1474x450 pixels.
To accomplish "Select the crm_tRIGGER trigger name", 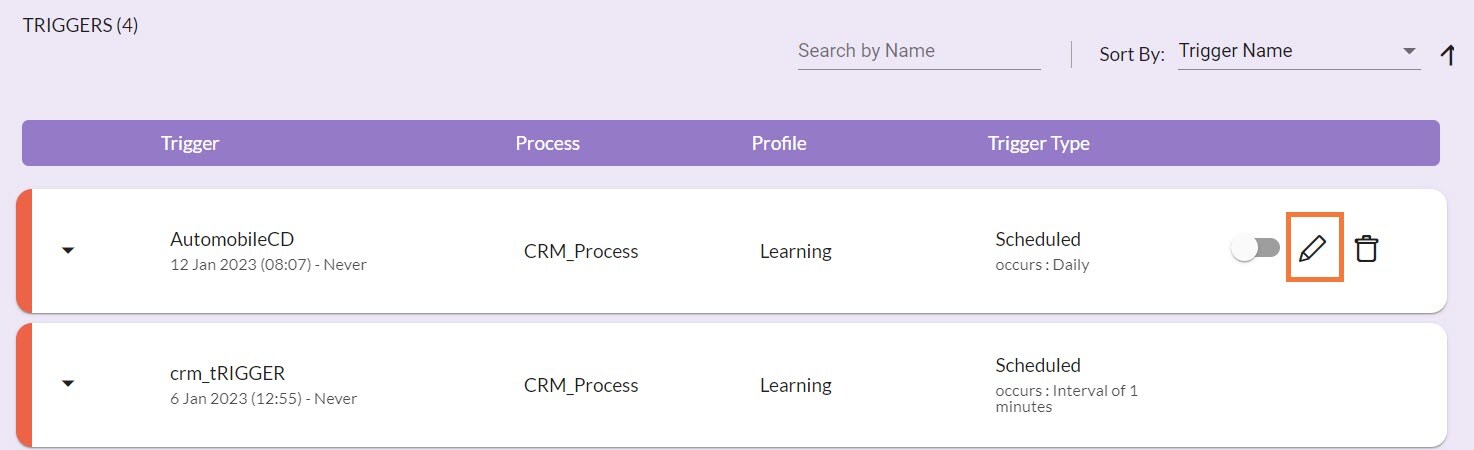I will coord(227,373).
